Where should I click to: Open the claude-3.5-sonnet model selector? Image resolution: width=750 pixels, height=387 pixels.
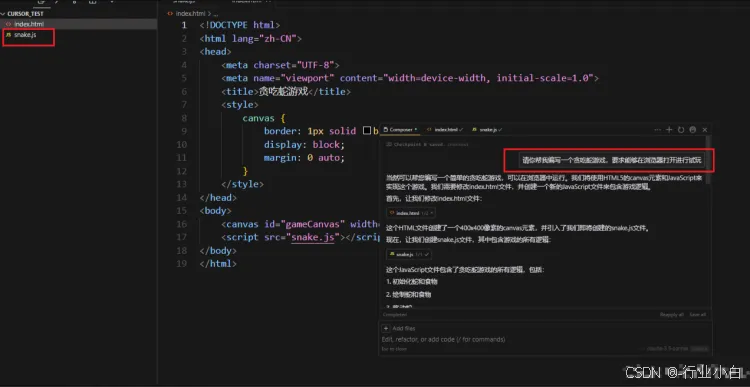tap(667, 349)
